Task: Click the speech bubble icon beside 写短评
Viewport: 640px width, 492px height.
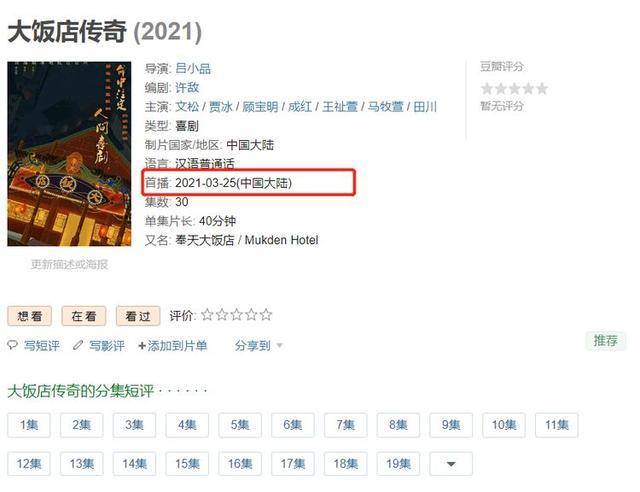Action: coord(13,345)
